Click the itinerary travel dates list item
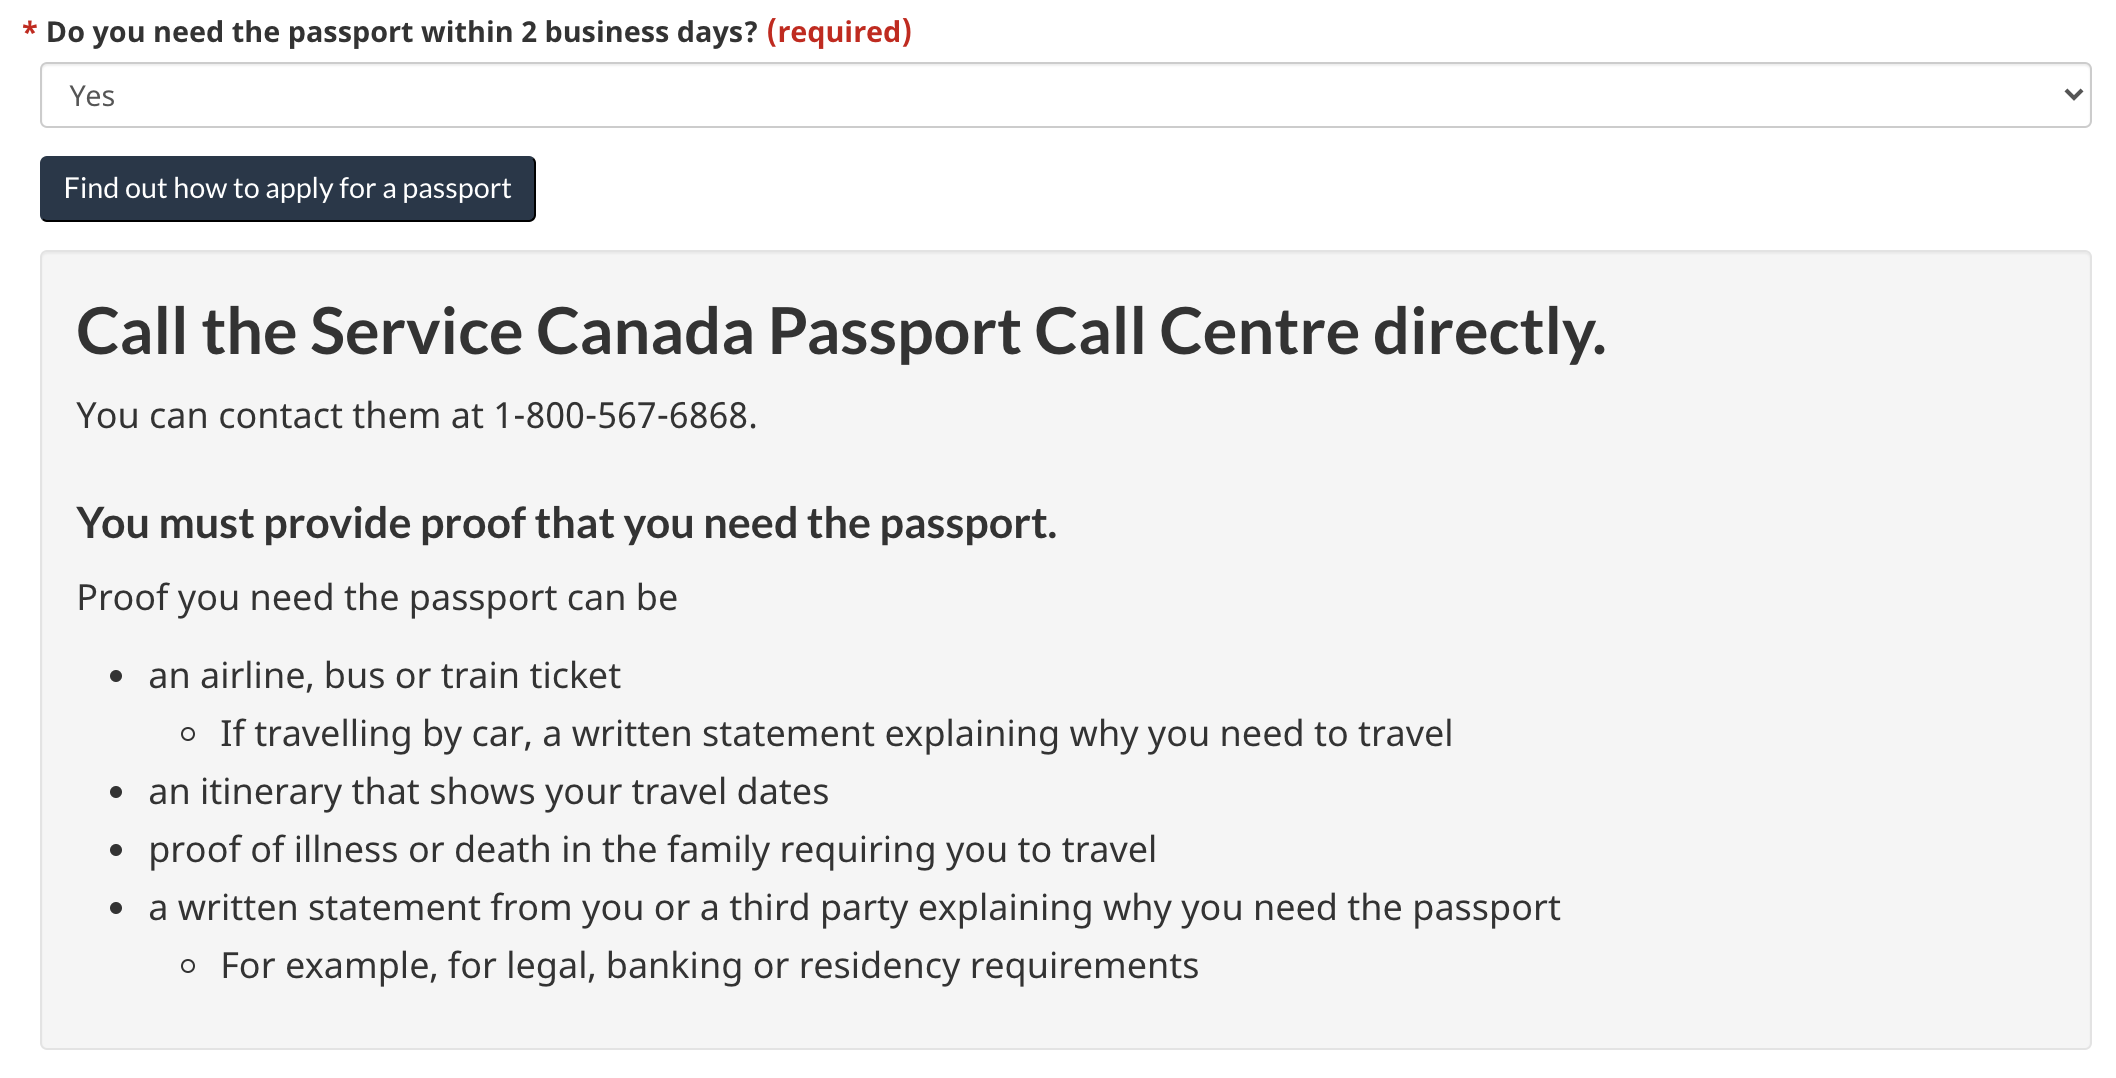The image size is (2116, 1078). (488, 792)
